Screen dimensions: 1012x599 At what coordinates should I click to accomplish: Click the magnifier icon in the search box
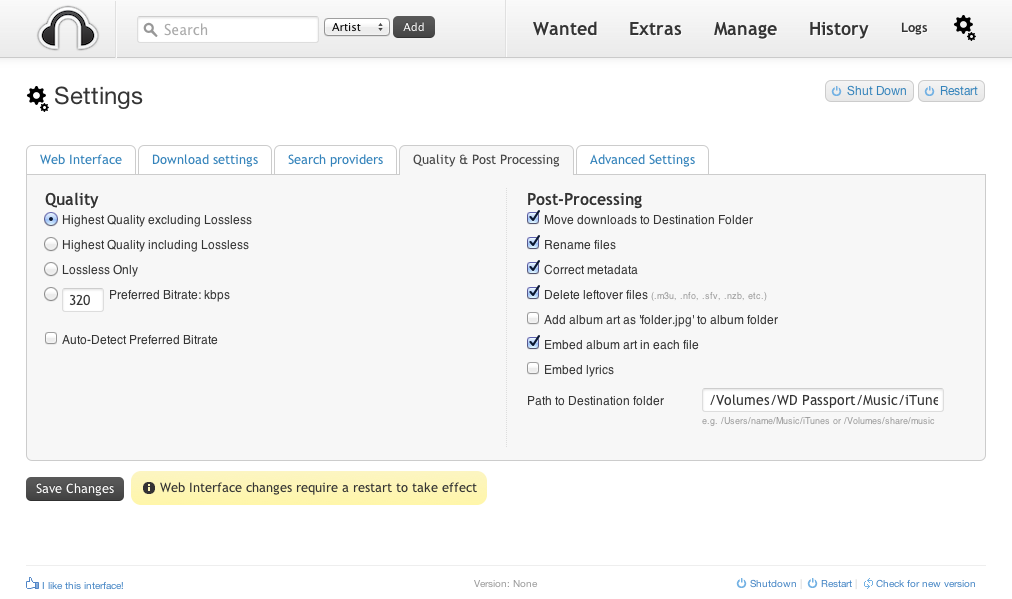tap(151, 30)
